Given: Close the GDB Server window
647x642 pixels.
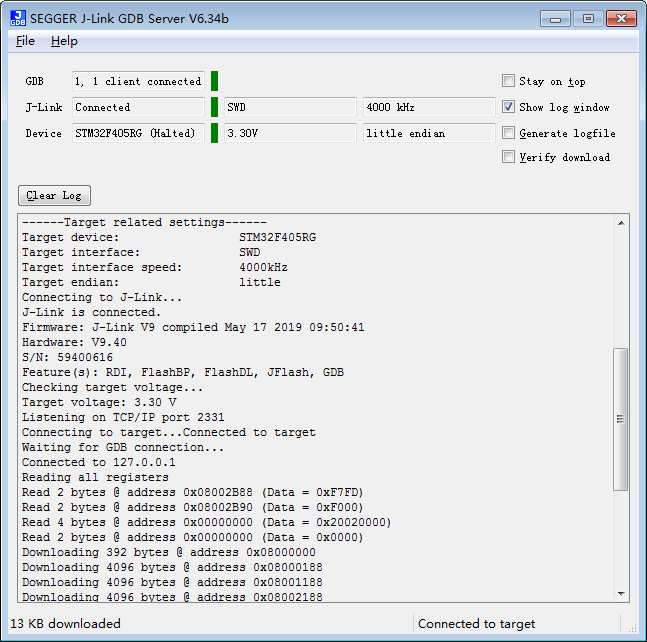Looking at the screenshot, I should (x=621, y=19).
